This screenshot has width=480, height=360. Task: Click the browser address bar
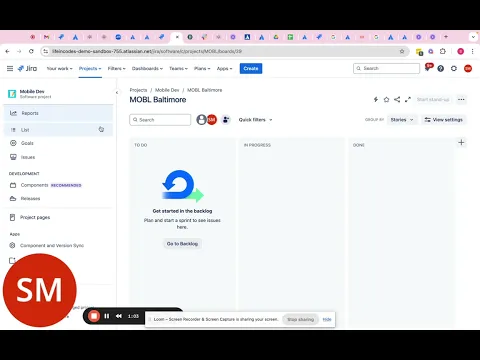click(x=225, y=51)
